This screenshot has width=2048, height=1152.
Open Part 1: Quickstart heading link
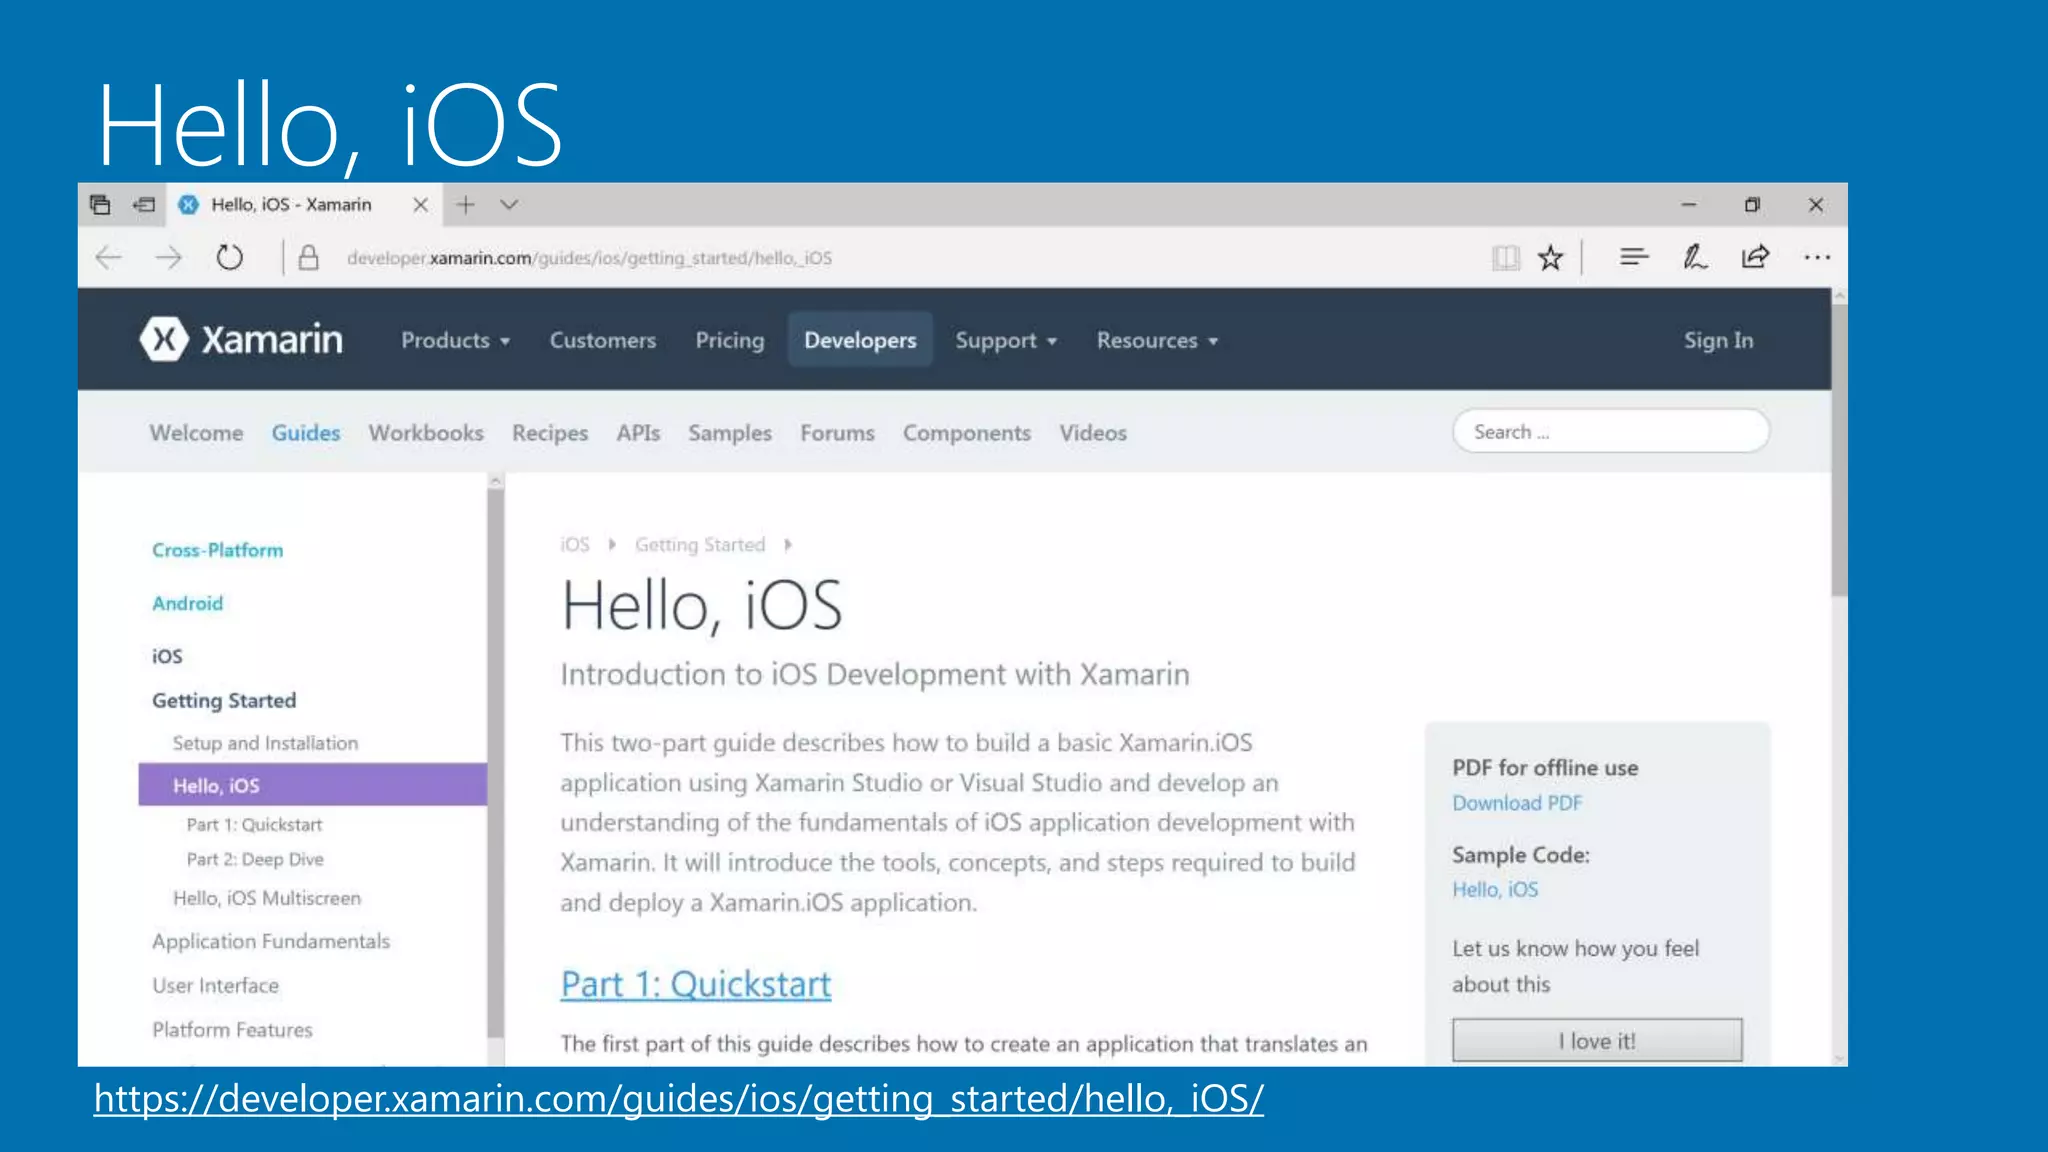(696, 984)
